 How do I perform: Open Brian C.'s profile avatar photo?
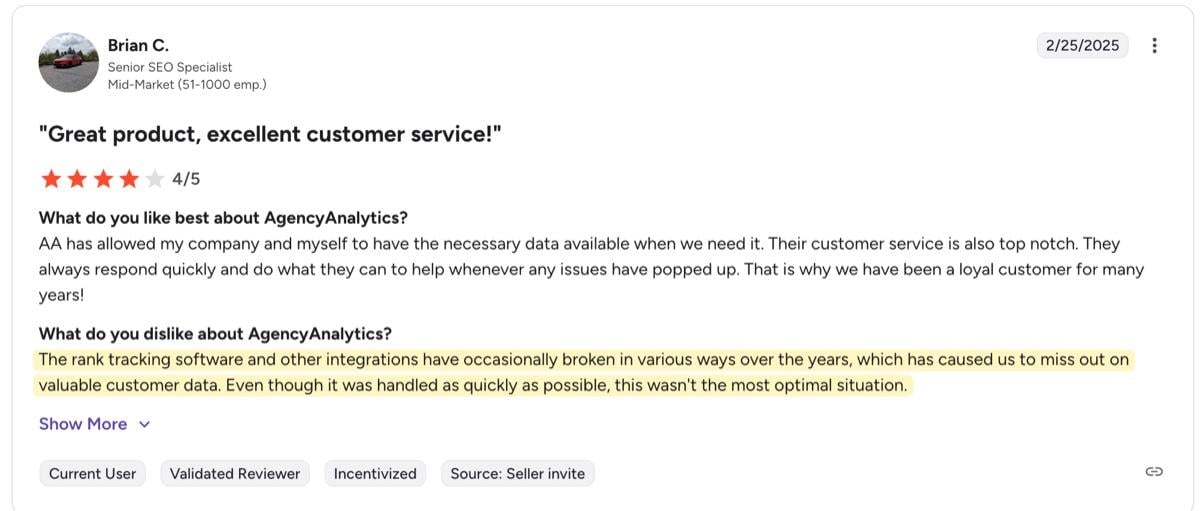[68, 63]
